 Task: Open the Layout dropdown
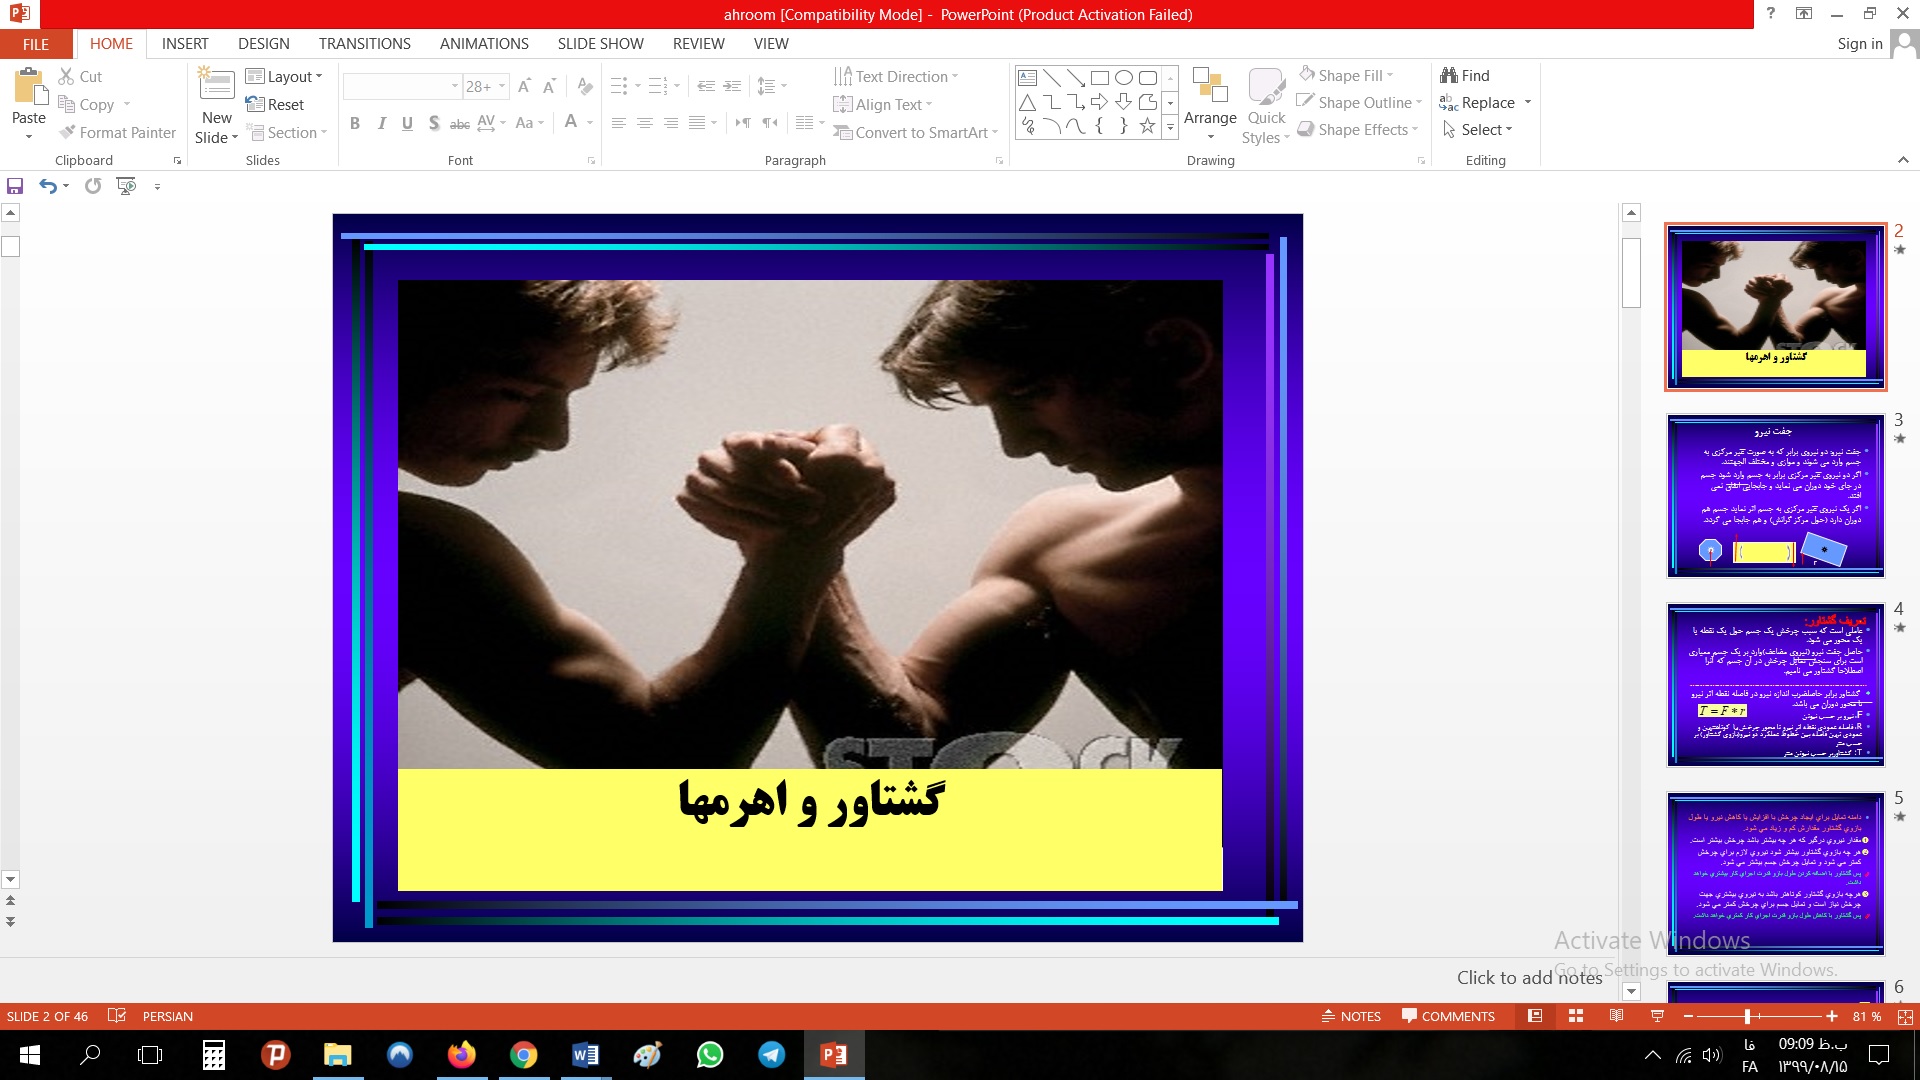[x=284, y=76]
